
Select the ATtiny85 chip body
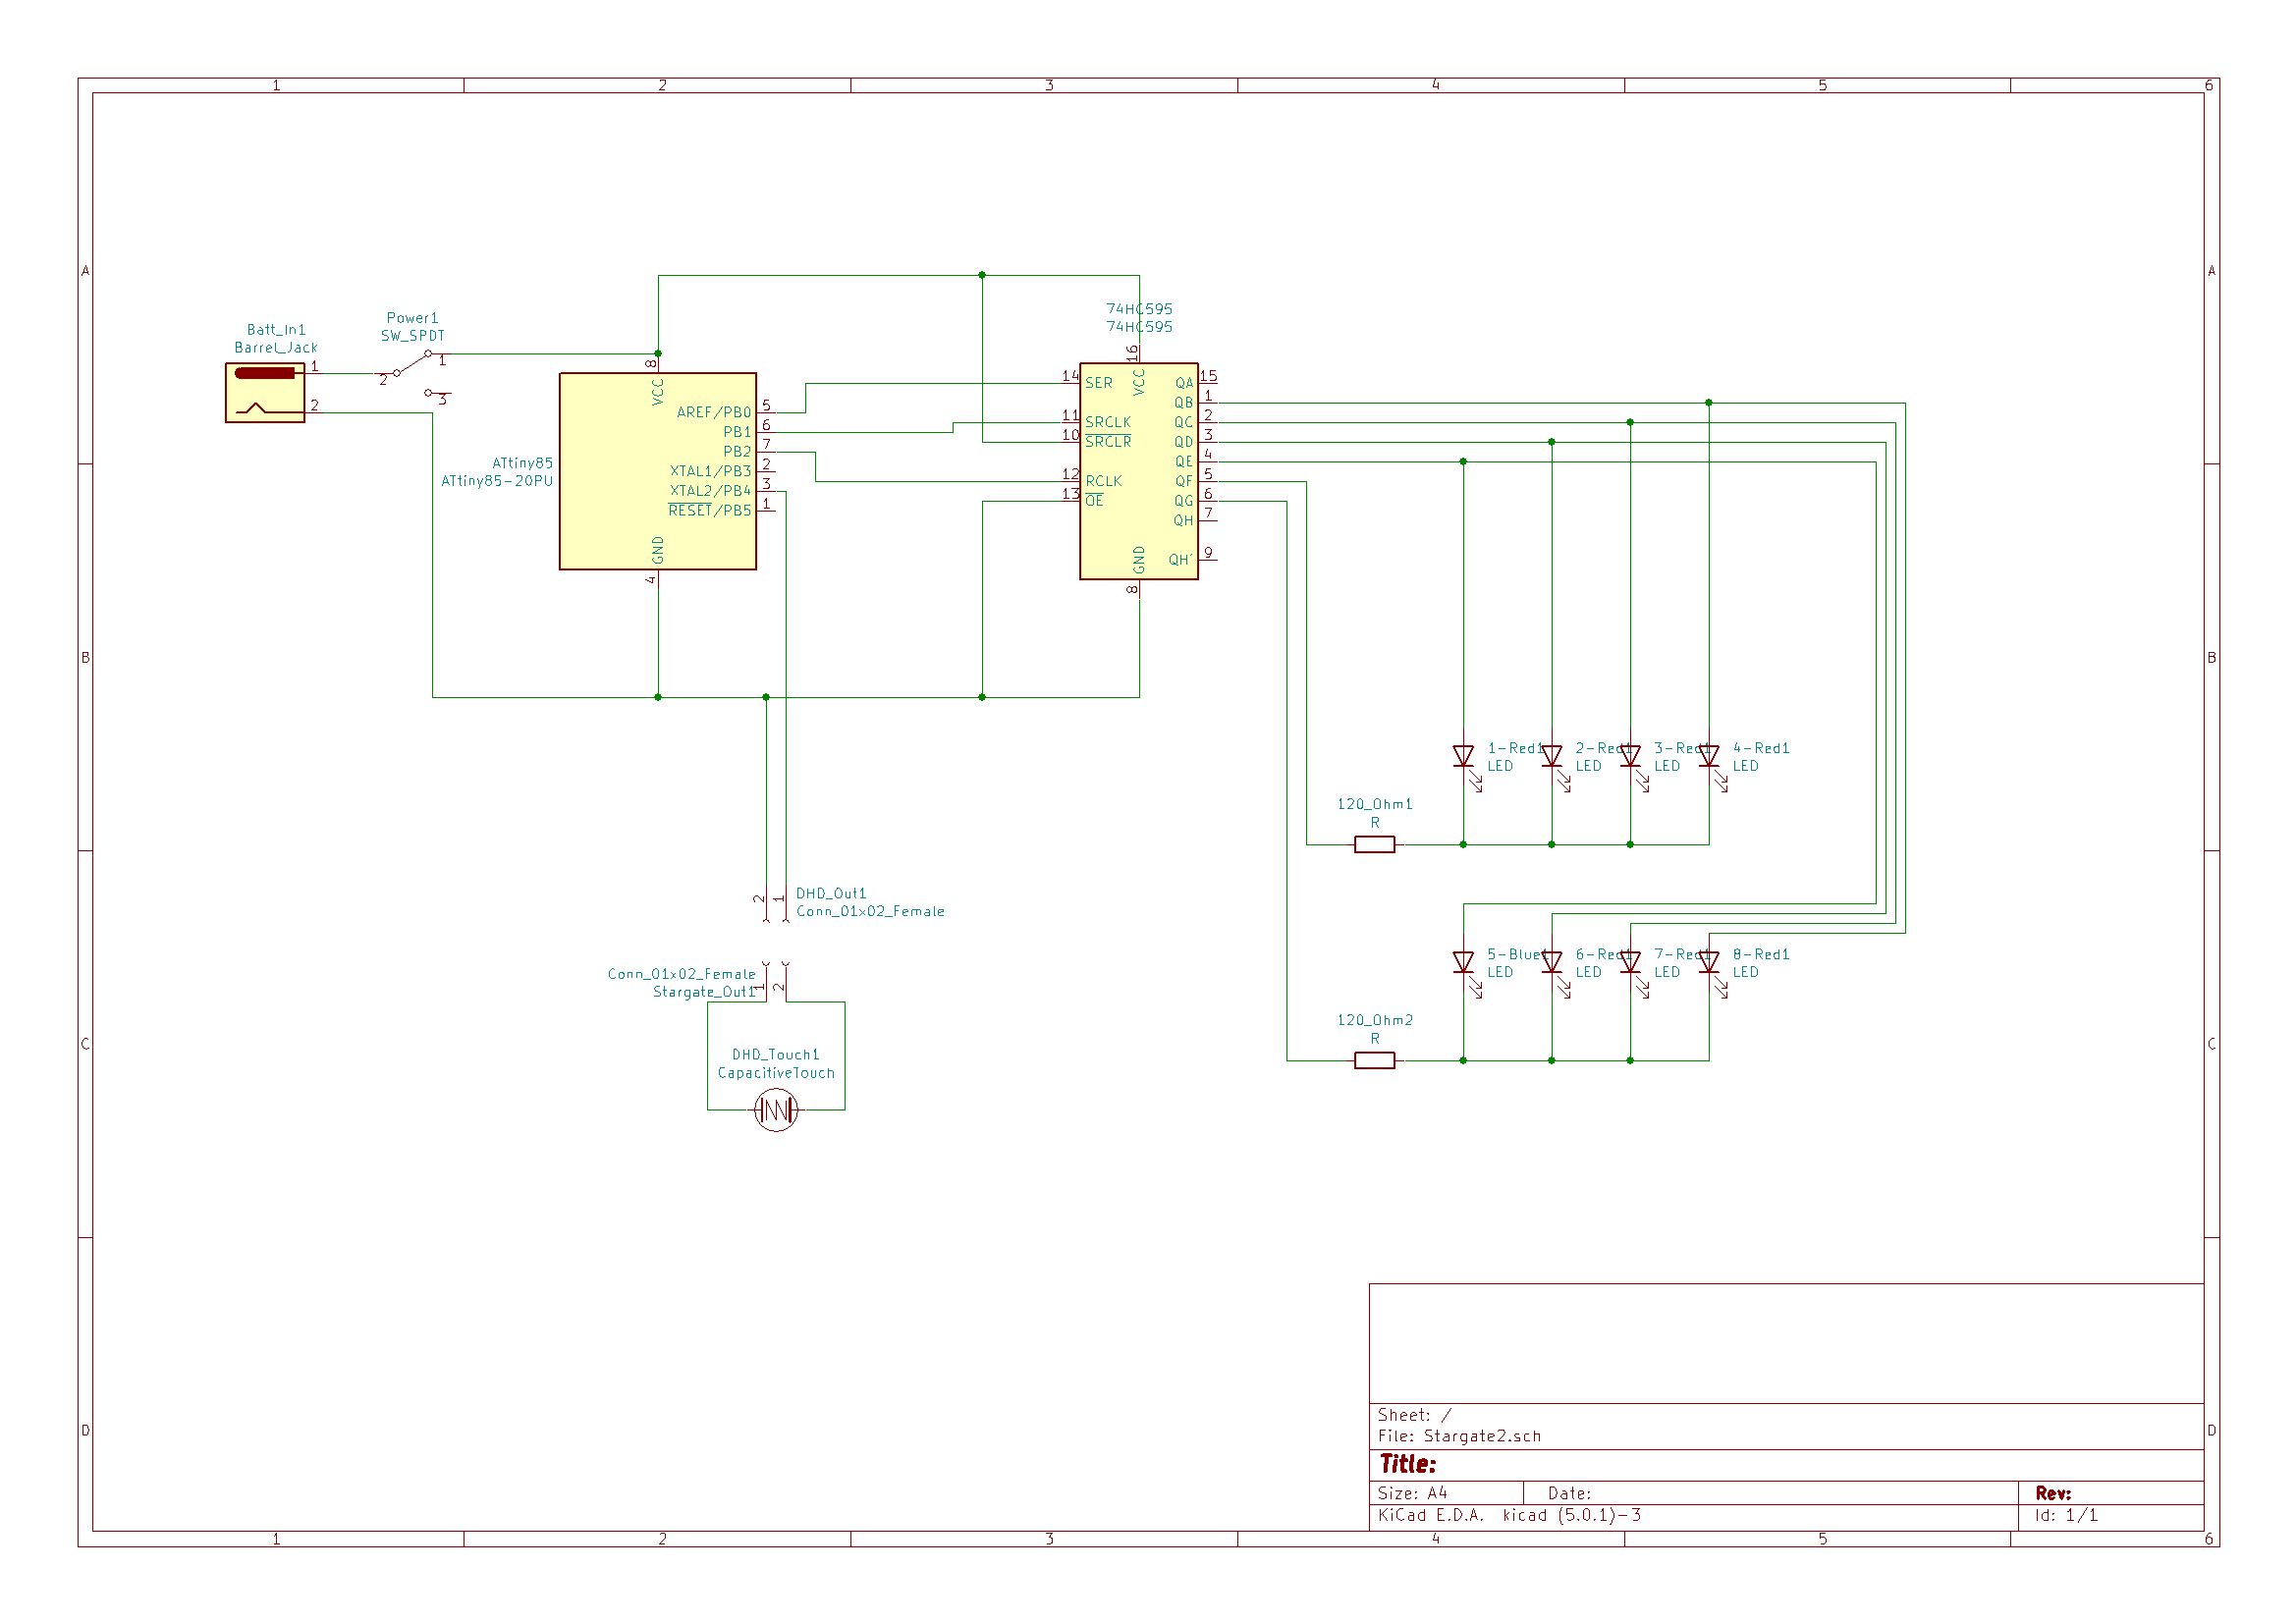pos(658,471)
